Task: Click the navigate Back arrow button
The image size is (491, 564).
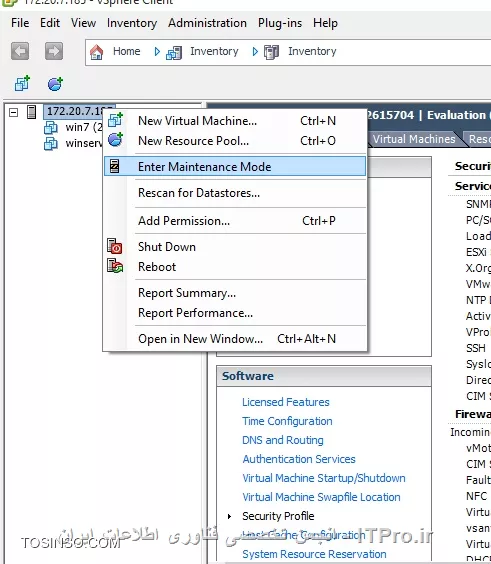Action: pos(20,51)
